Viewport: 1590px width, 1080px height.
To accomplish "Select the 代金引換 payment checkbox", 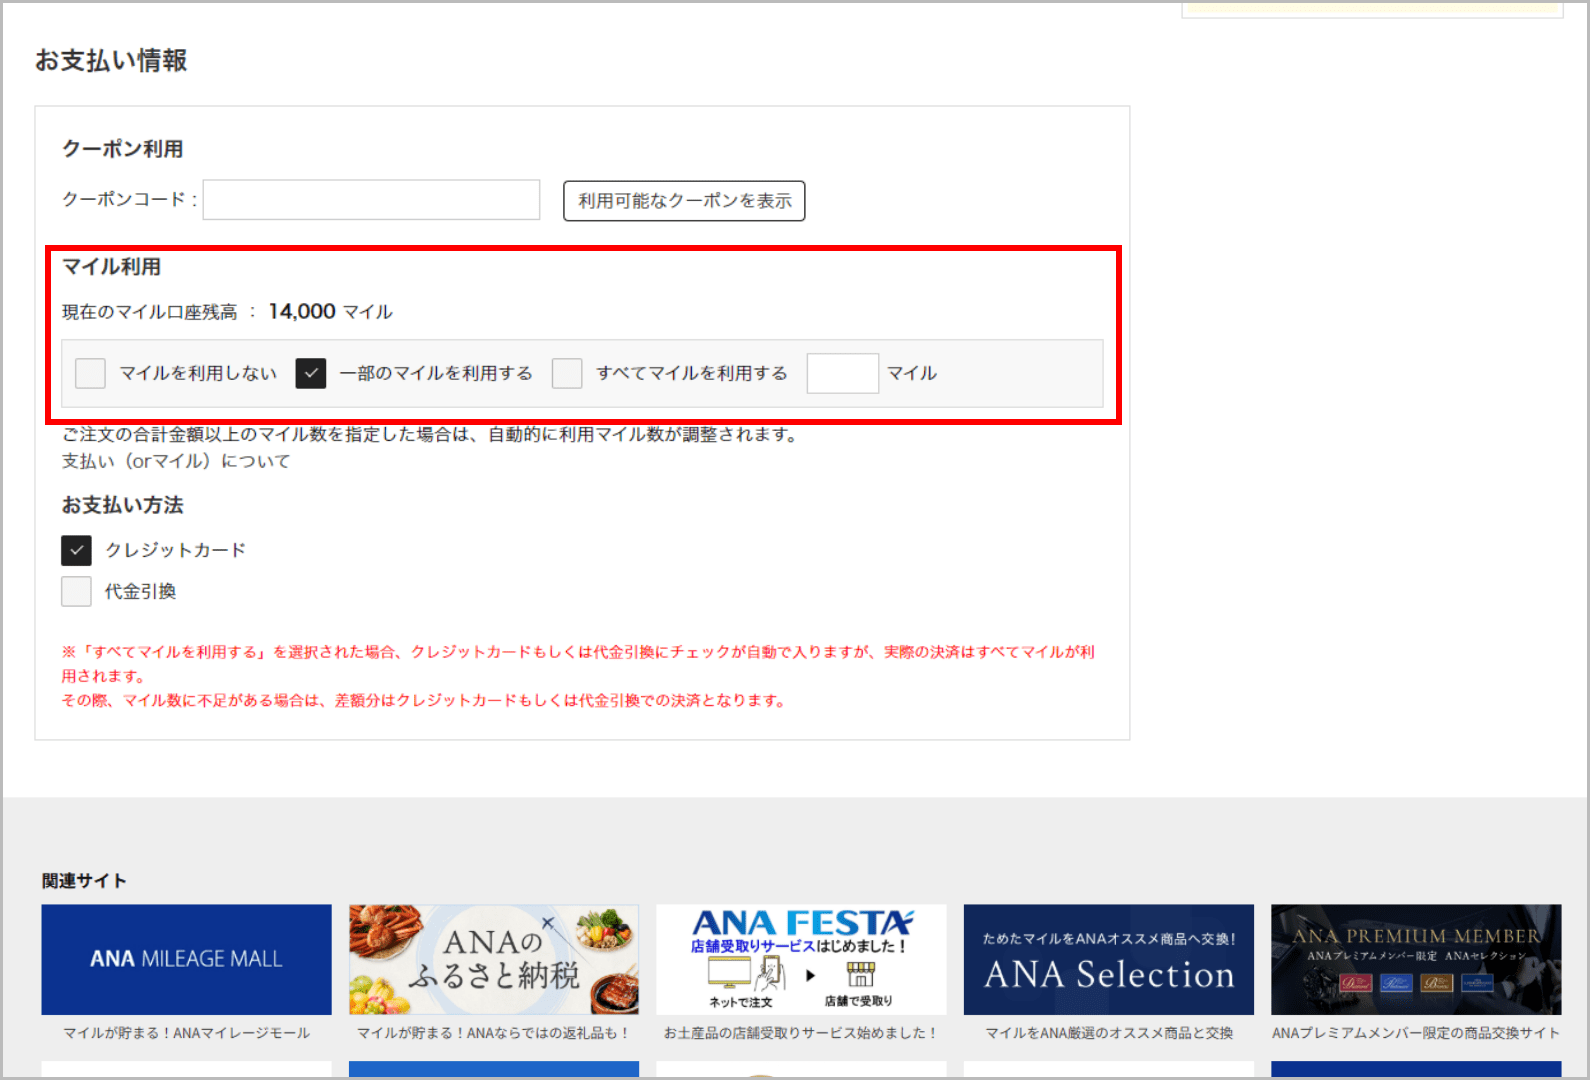I will 77,592.
